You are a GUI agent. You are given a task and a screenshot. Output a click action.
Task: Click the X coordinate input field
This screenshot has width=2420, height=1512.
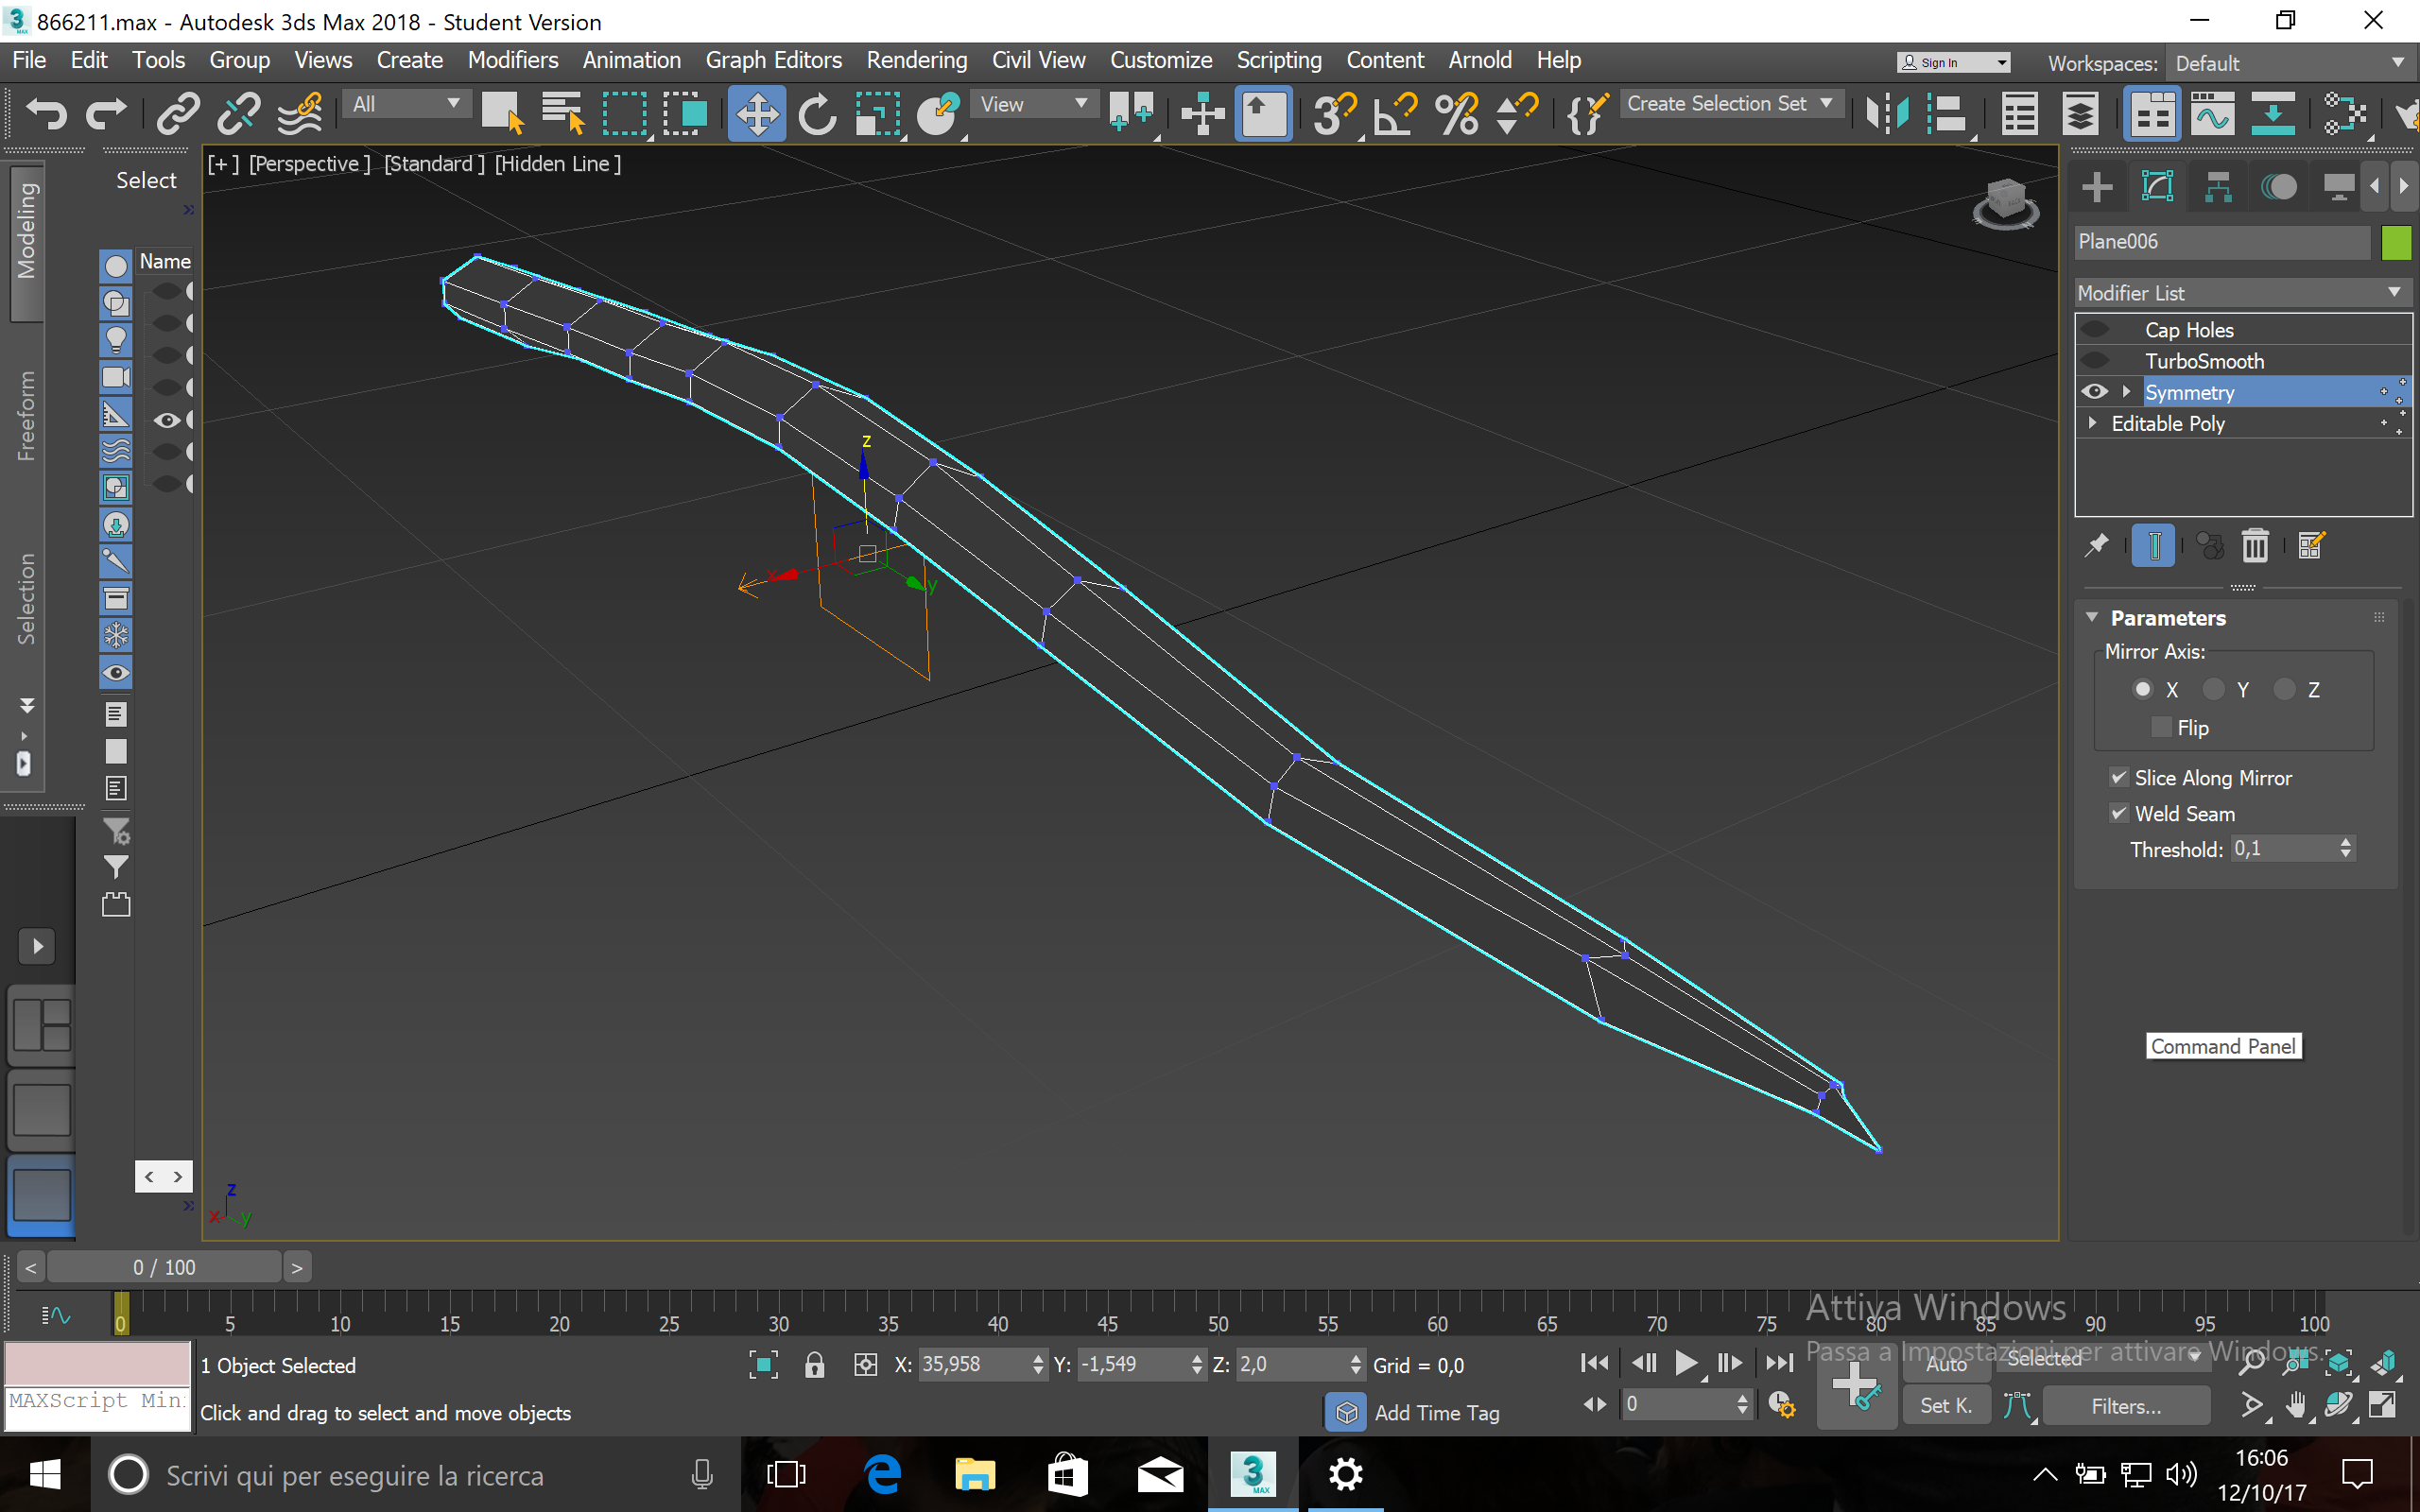972,1364
